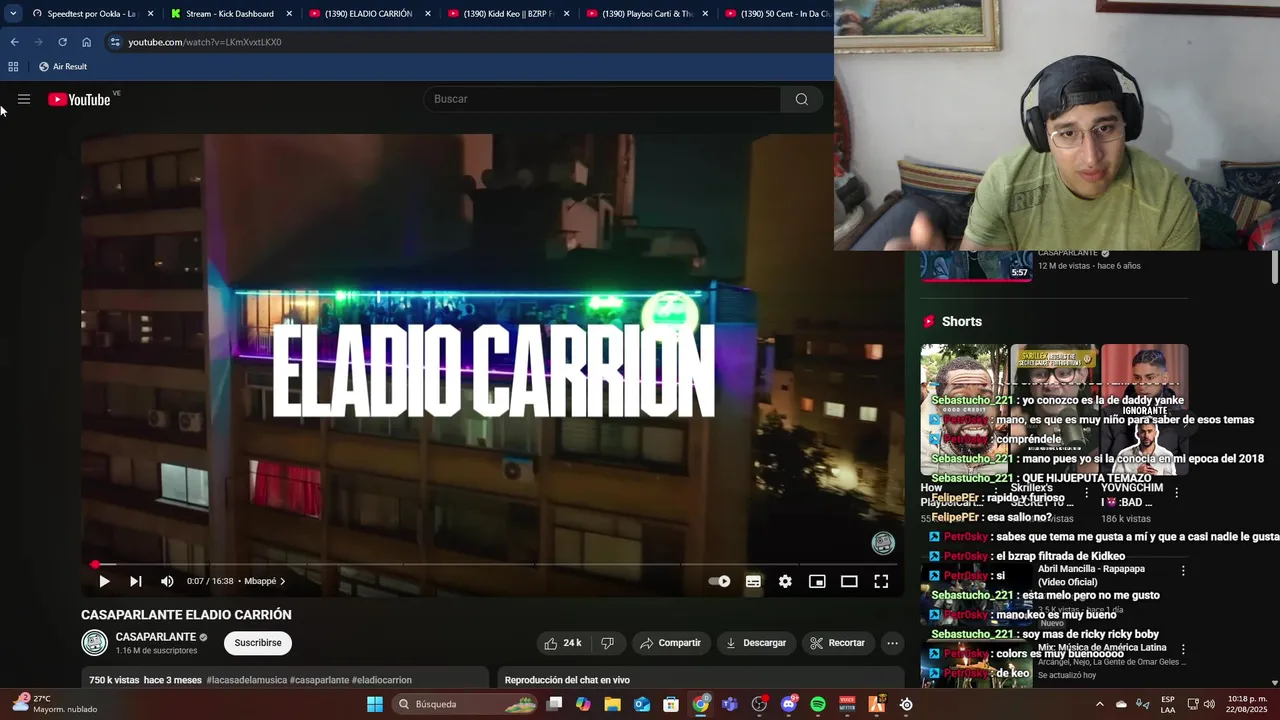Open the CASAPARLANTE channel avatar
This screenshot has width=1280, height=720.
[x=94, y=643]
